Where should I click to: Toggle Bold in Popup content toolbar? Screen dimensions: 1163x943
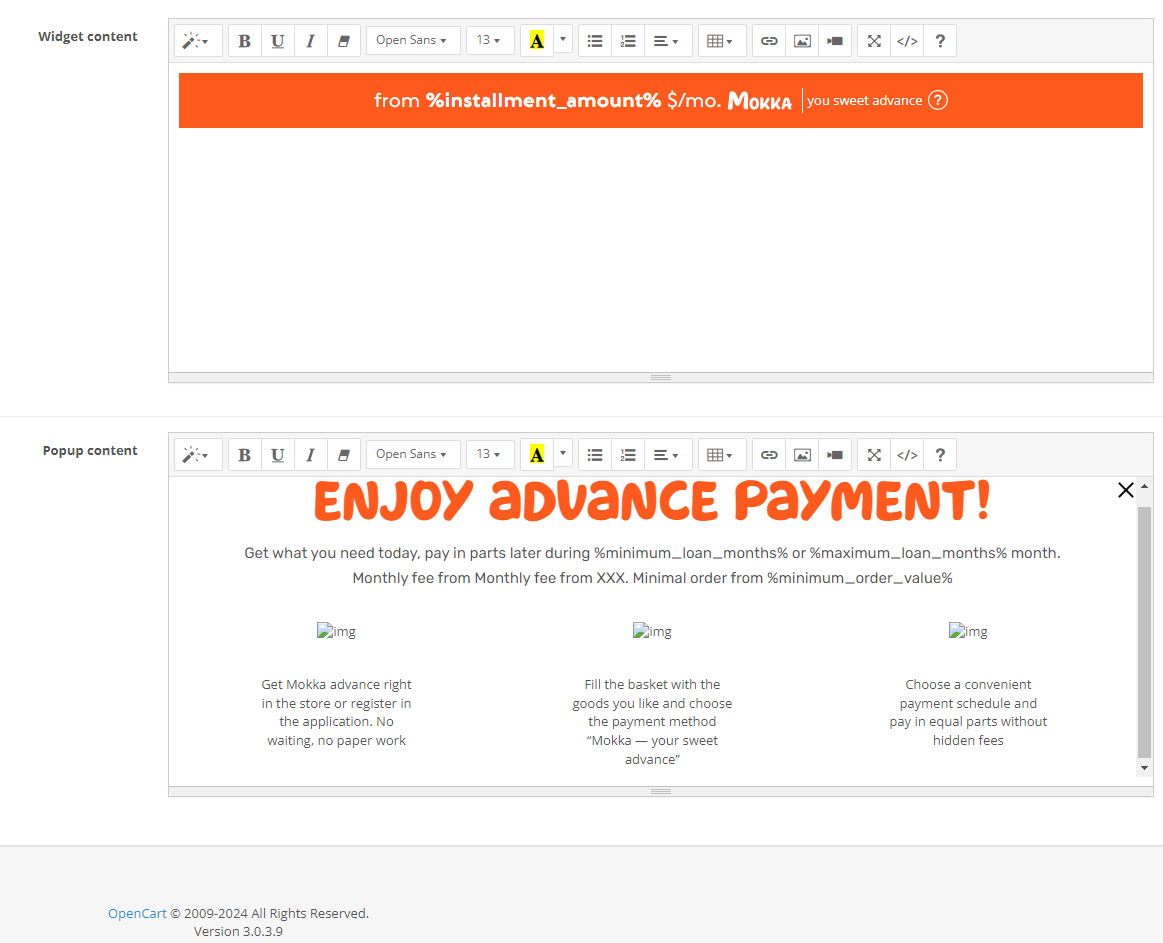point(245,455)
